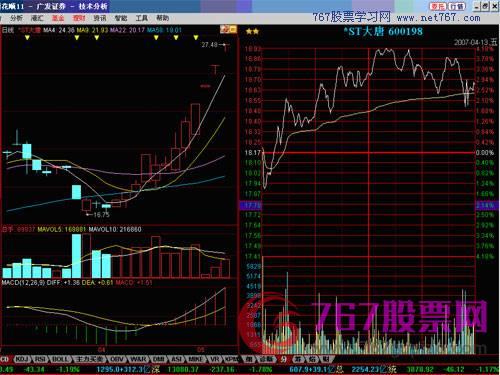Screen dimensions: 500x375
Task: Open the 分析 menu
Action: [16, 18]
